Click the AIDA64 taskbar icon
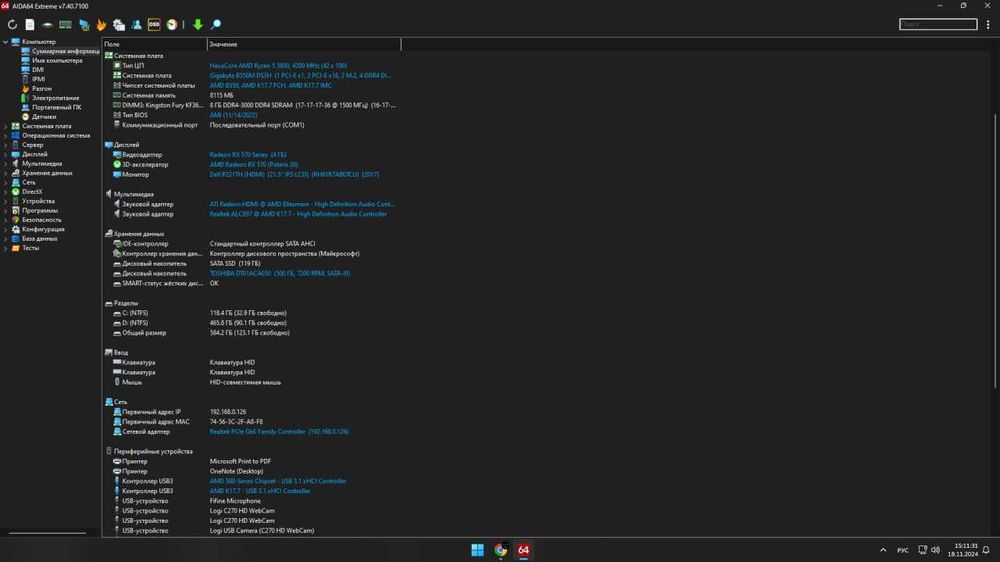The height and width of the screenshot is (562, 1000). (x=524, y=550)
